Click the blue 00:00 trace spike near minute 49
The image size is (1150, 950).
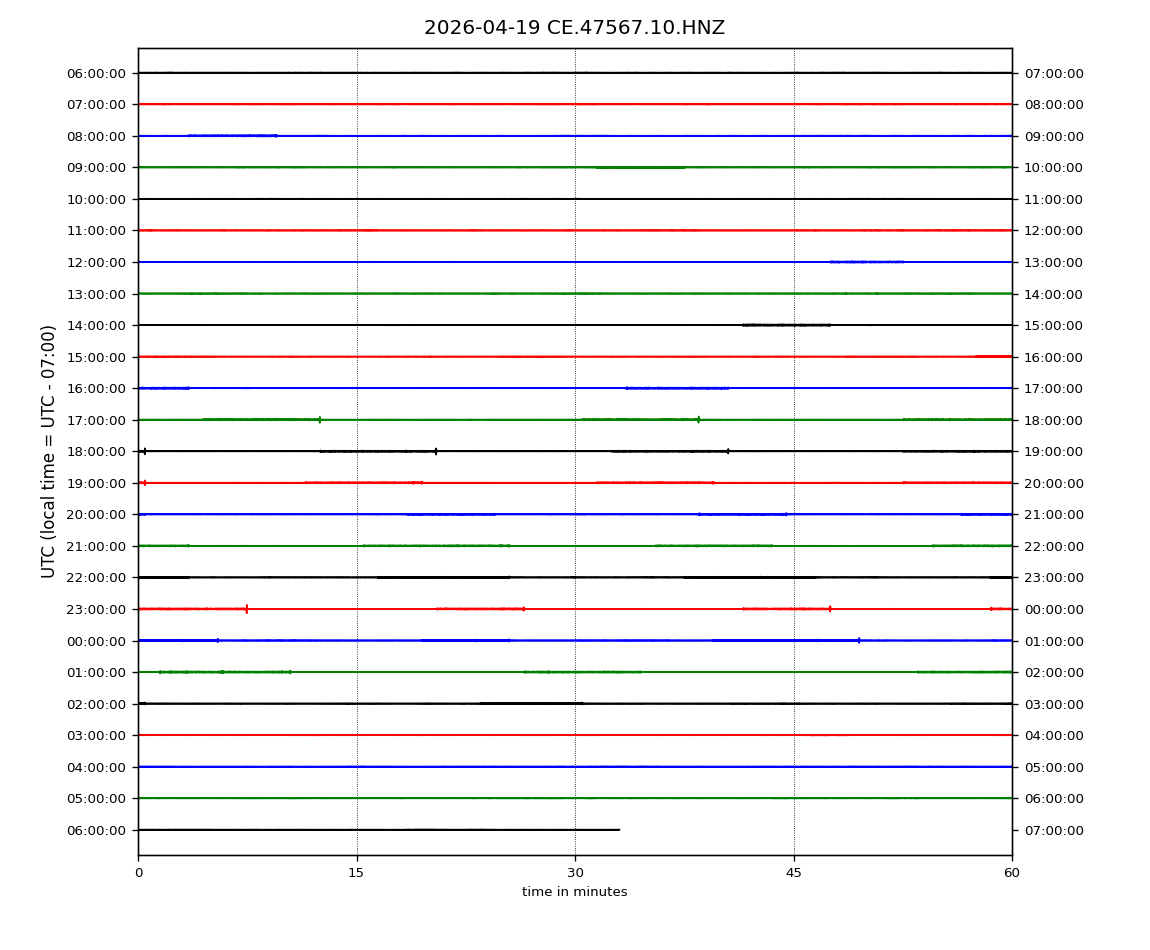point(858,640)
